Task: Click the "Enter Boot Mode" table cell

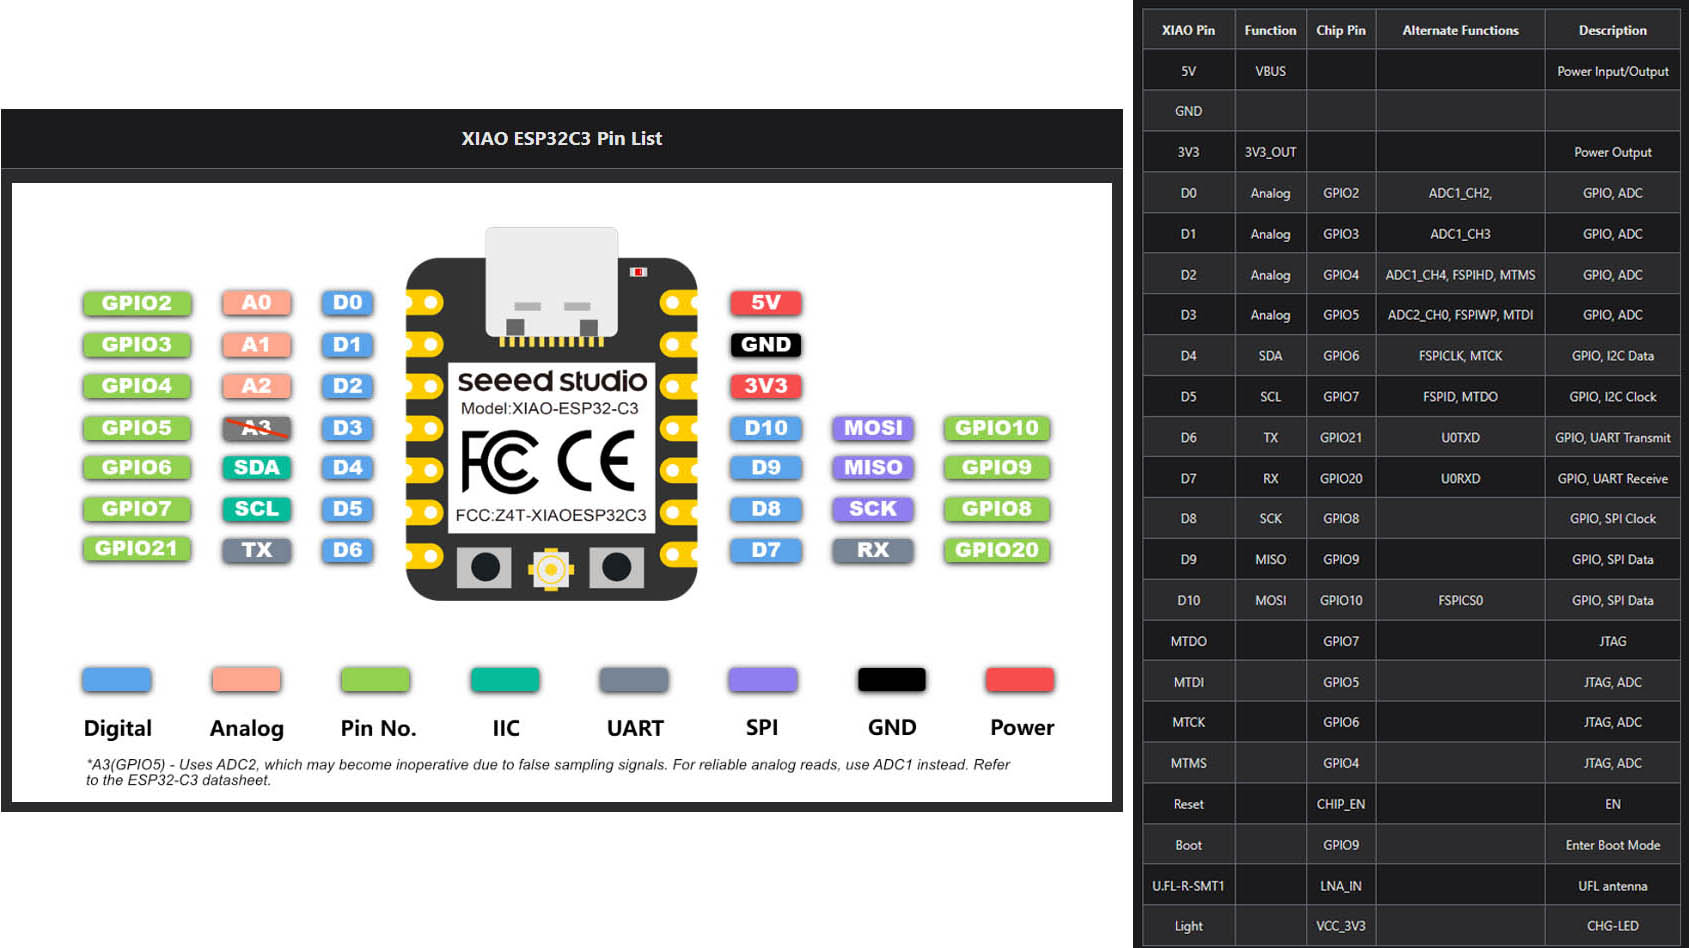Action: (x=1613, y=845)
